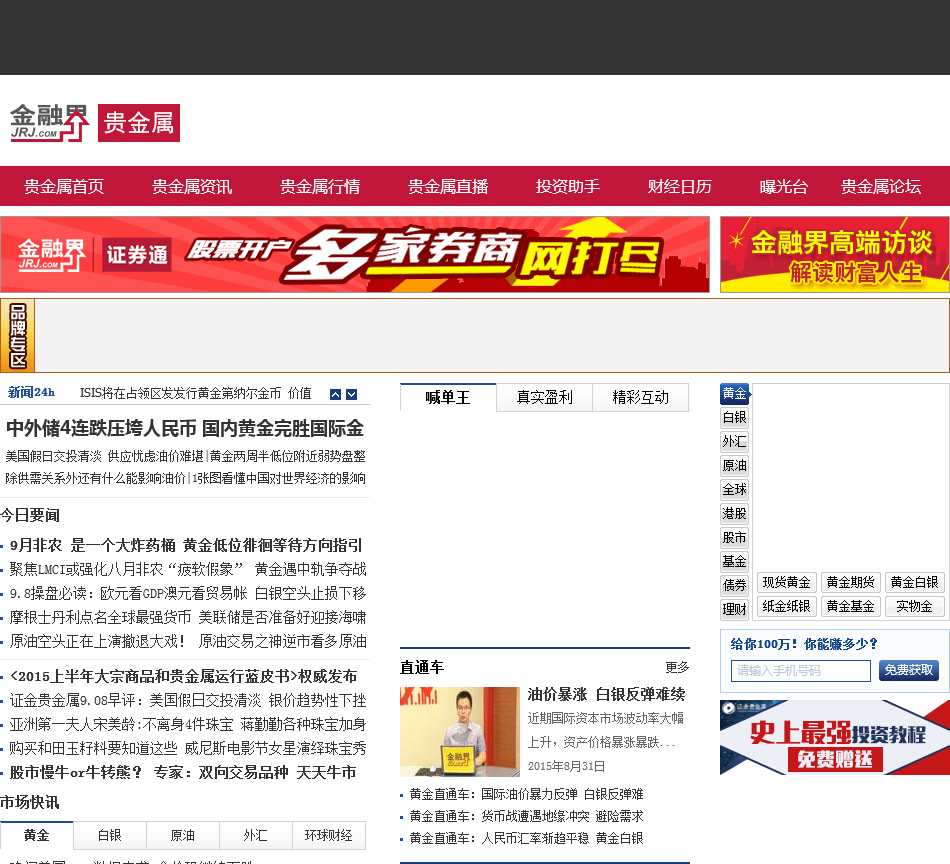Select the 全球 quote category tab

click(x=734, y=490)
